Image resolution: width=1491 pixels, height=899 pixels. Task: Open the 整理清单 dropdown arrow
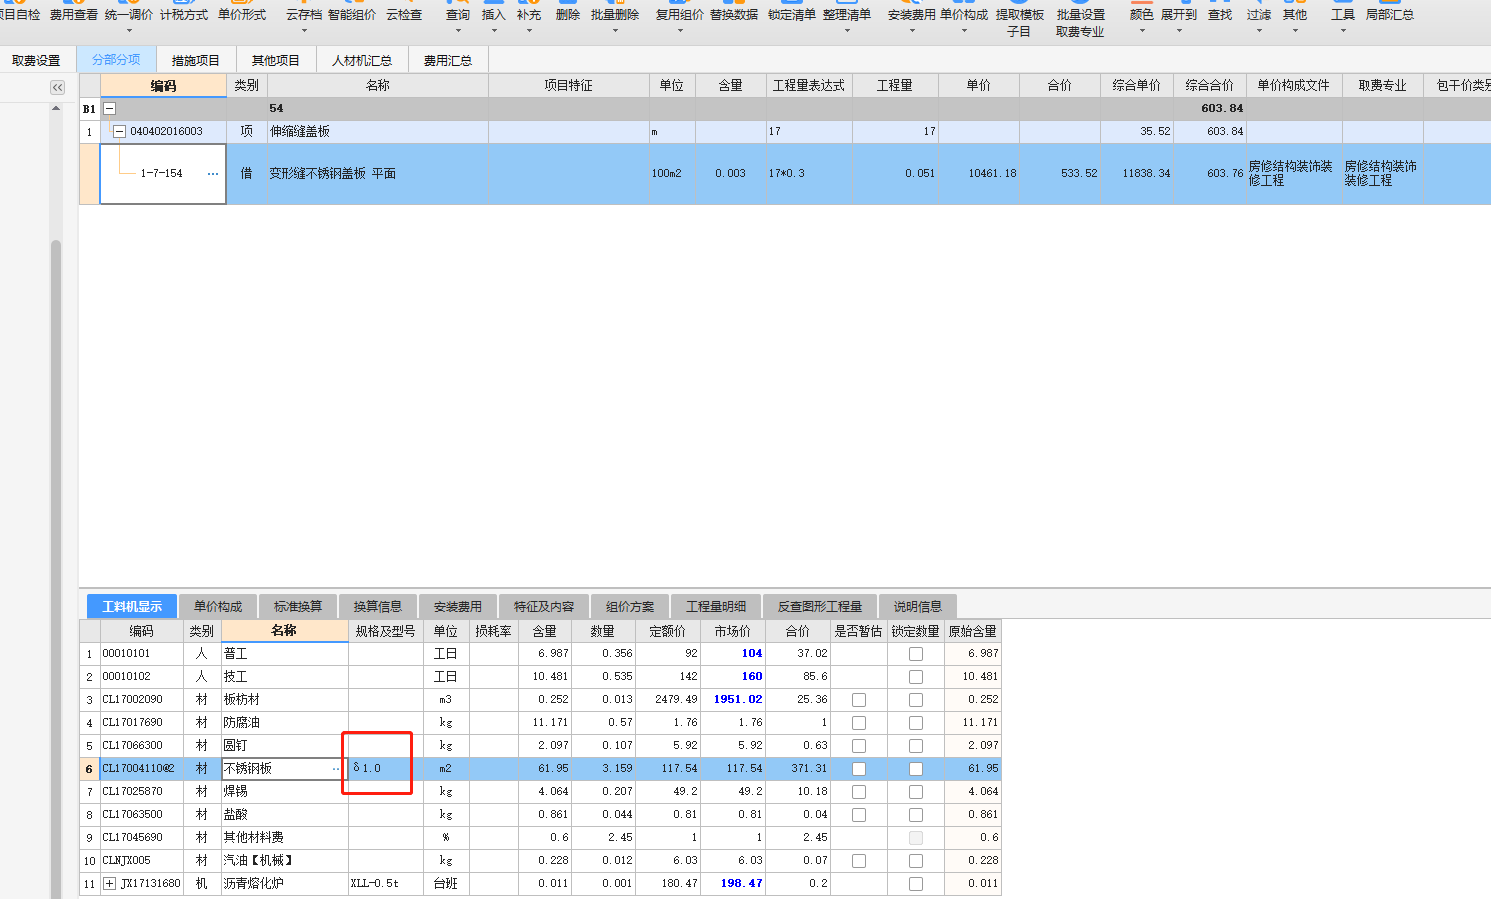[847, 31]
